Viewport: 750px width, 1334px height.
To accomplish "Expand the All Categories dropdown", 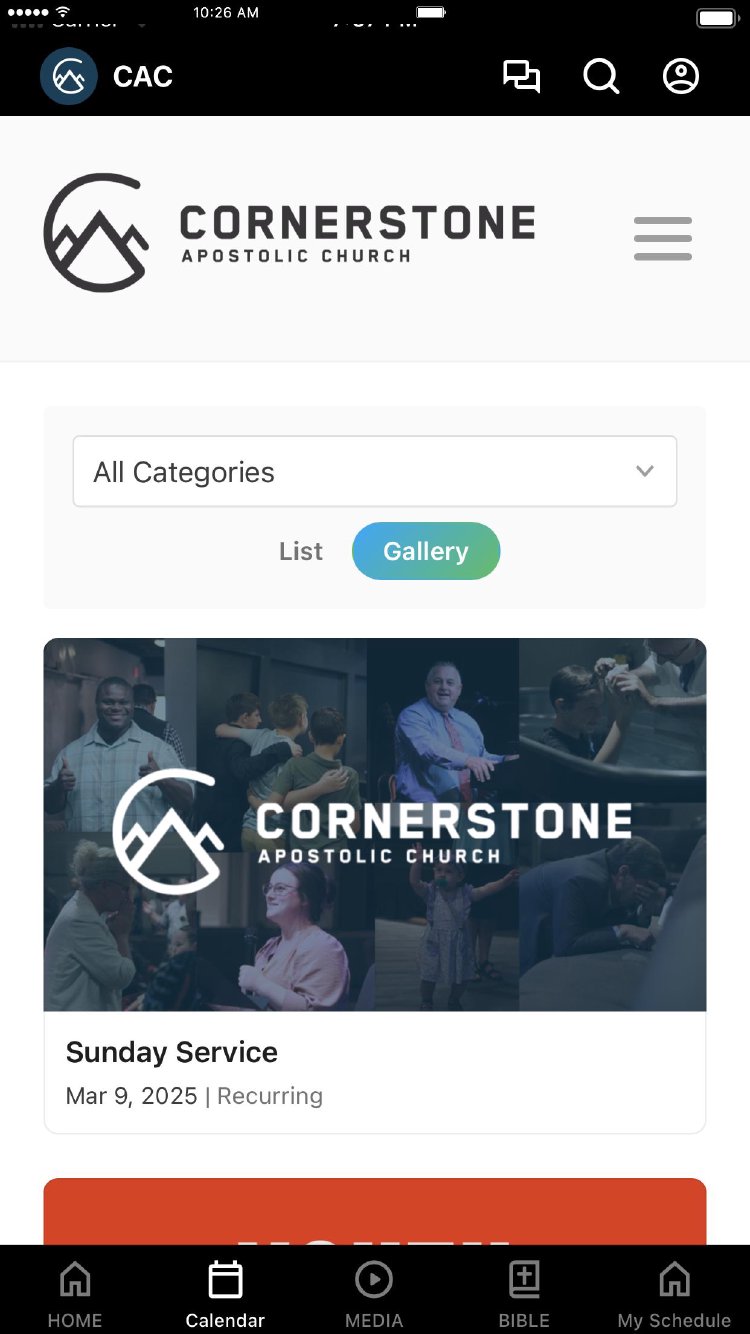I will [375, 471].
